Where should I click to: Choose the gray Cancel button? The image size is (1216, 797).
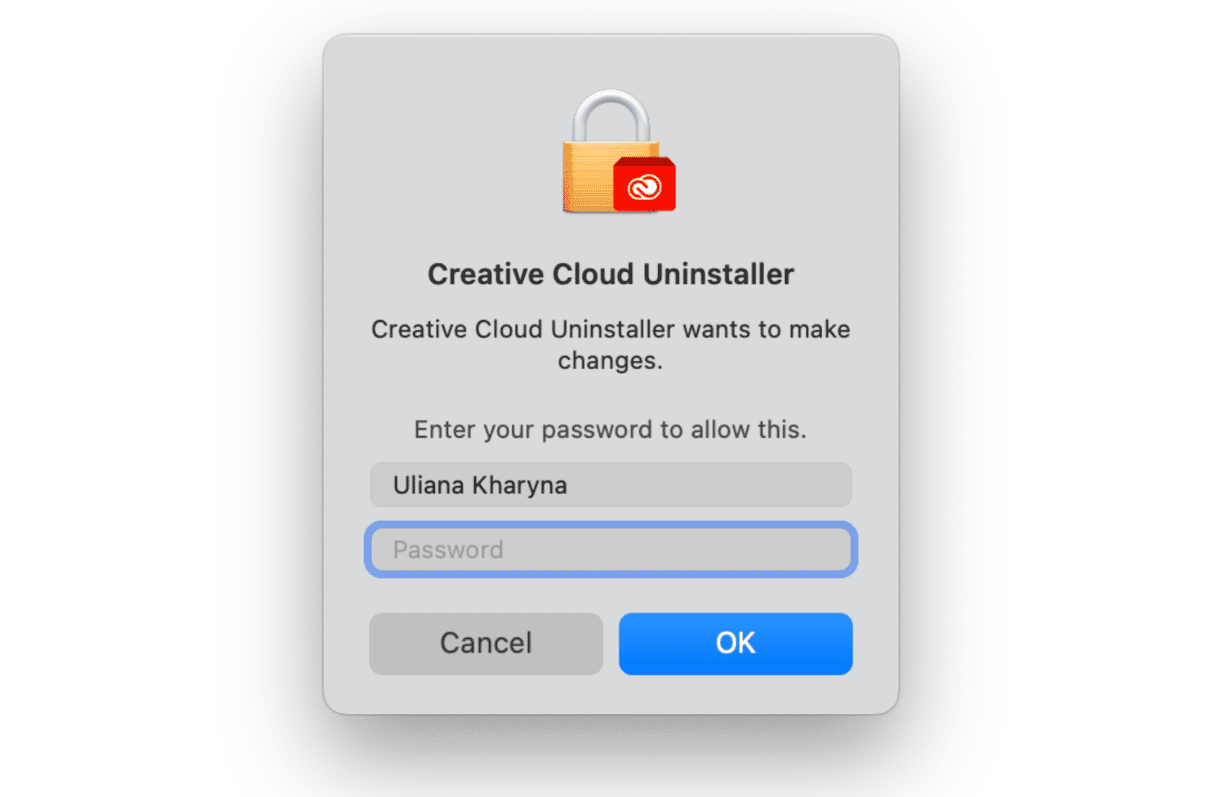point(486,643)
